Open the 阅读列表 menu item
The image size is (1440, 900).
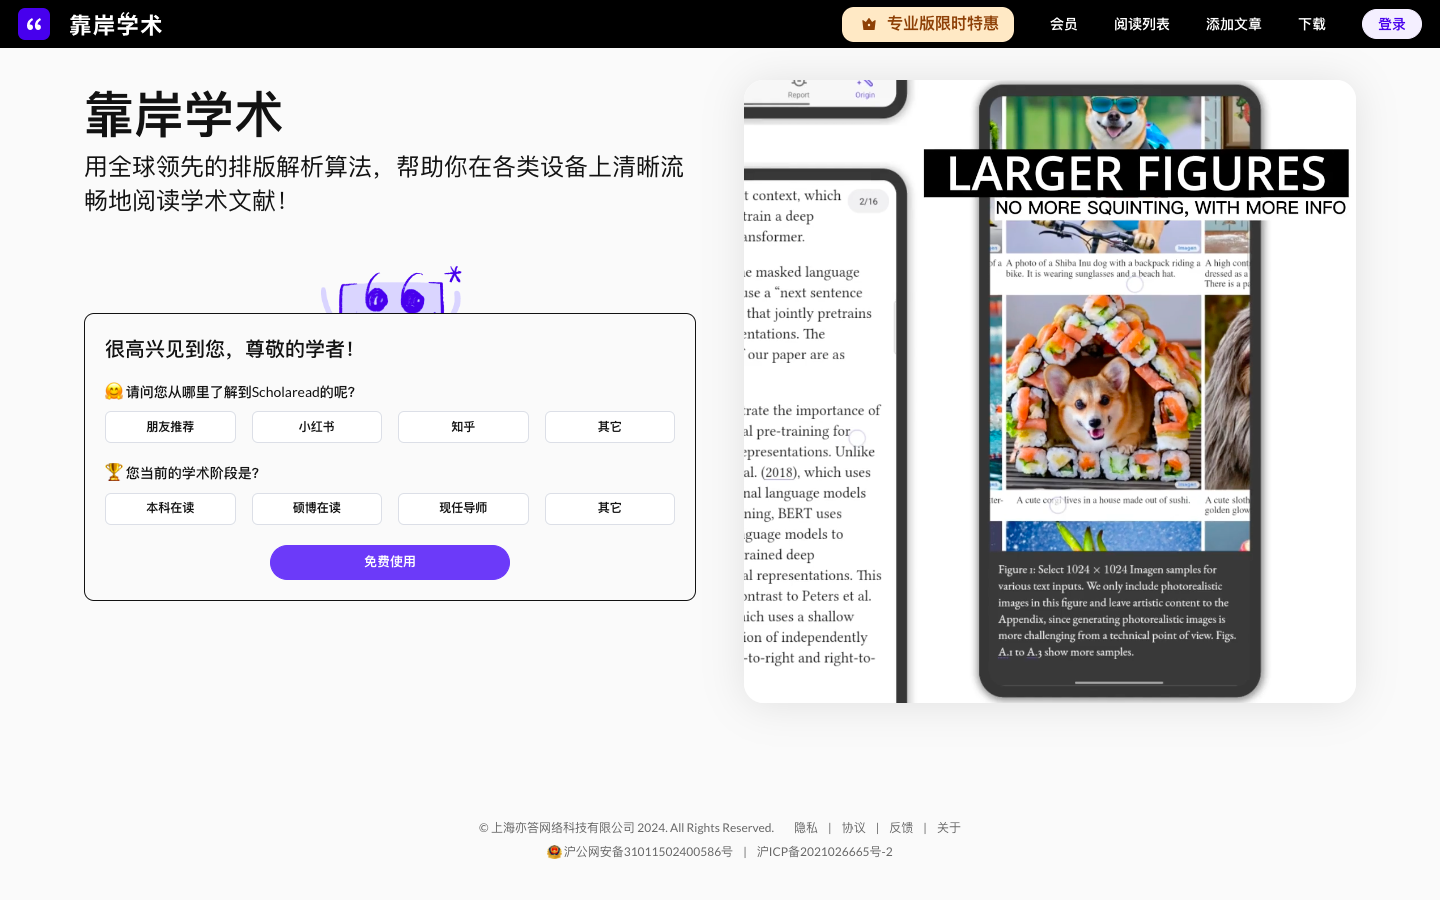click(1142, 24)
